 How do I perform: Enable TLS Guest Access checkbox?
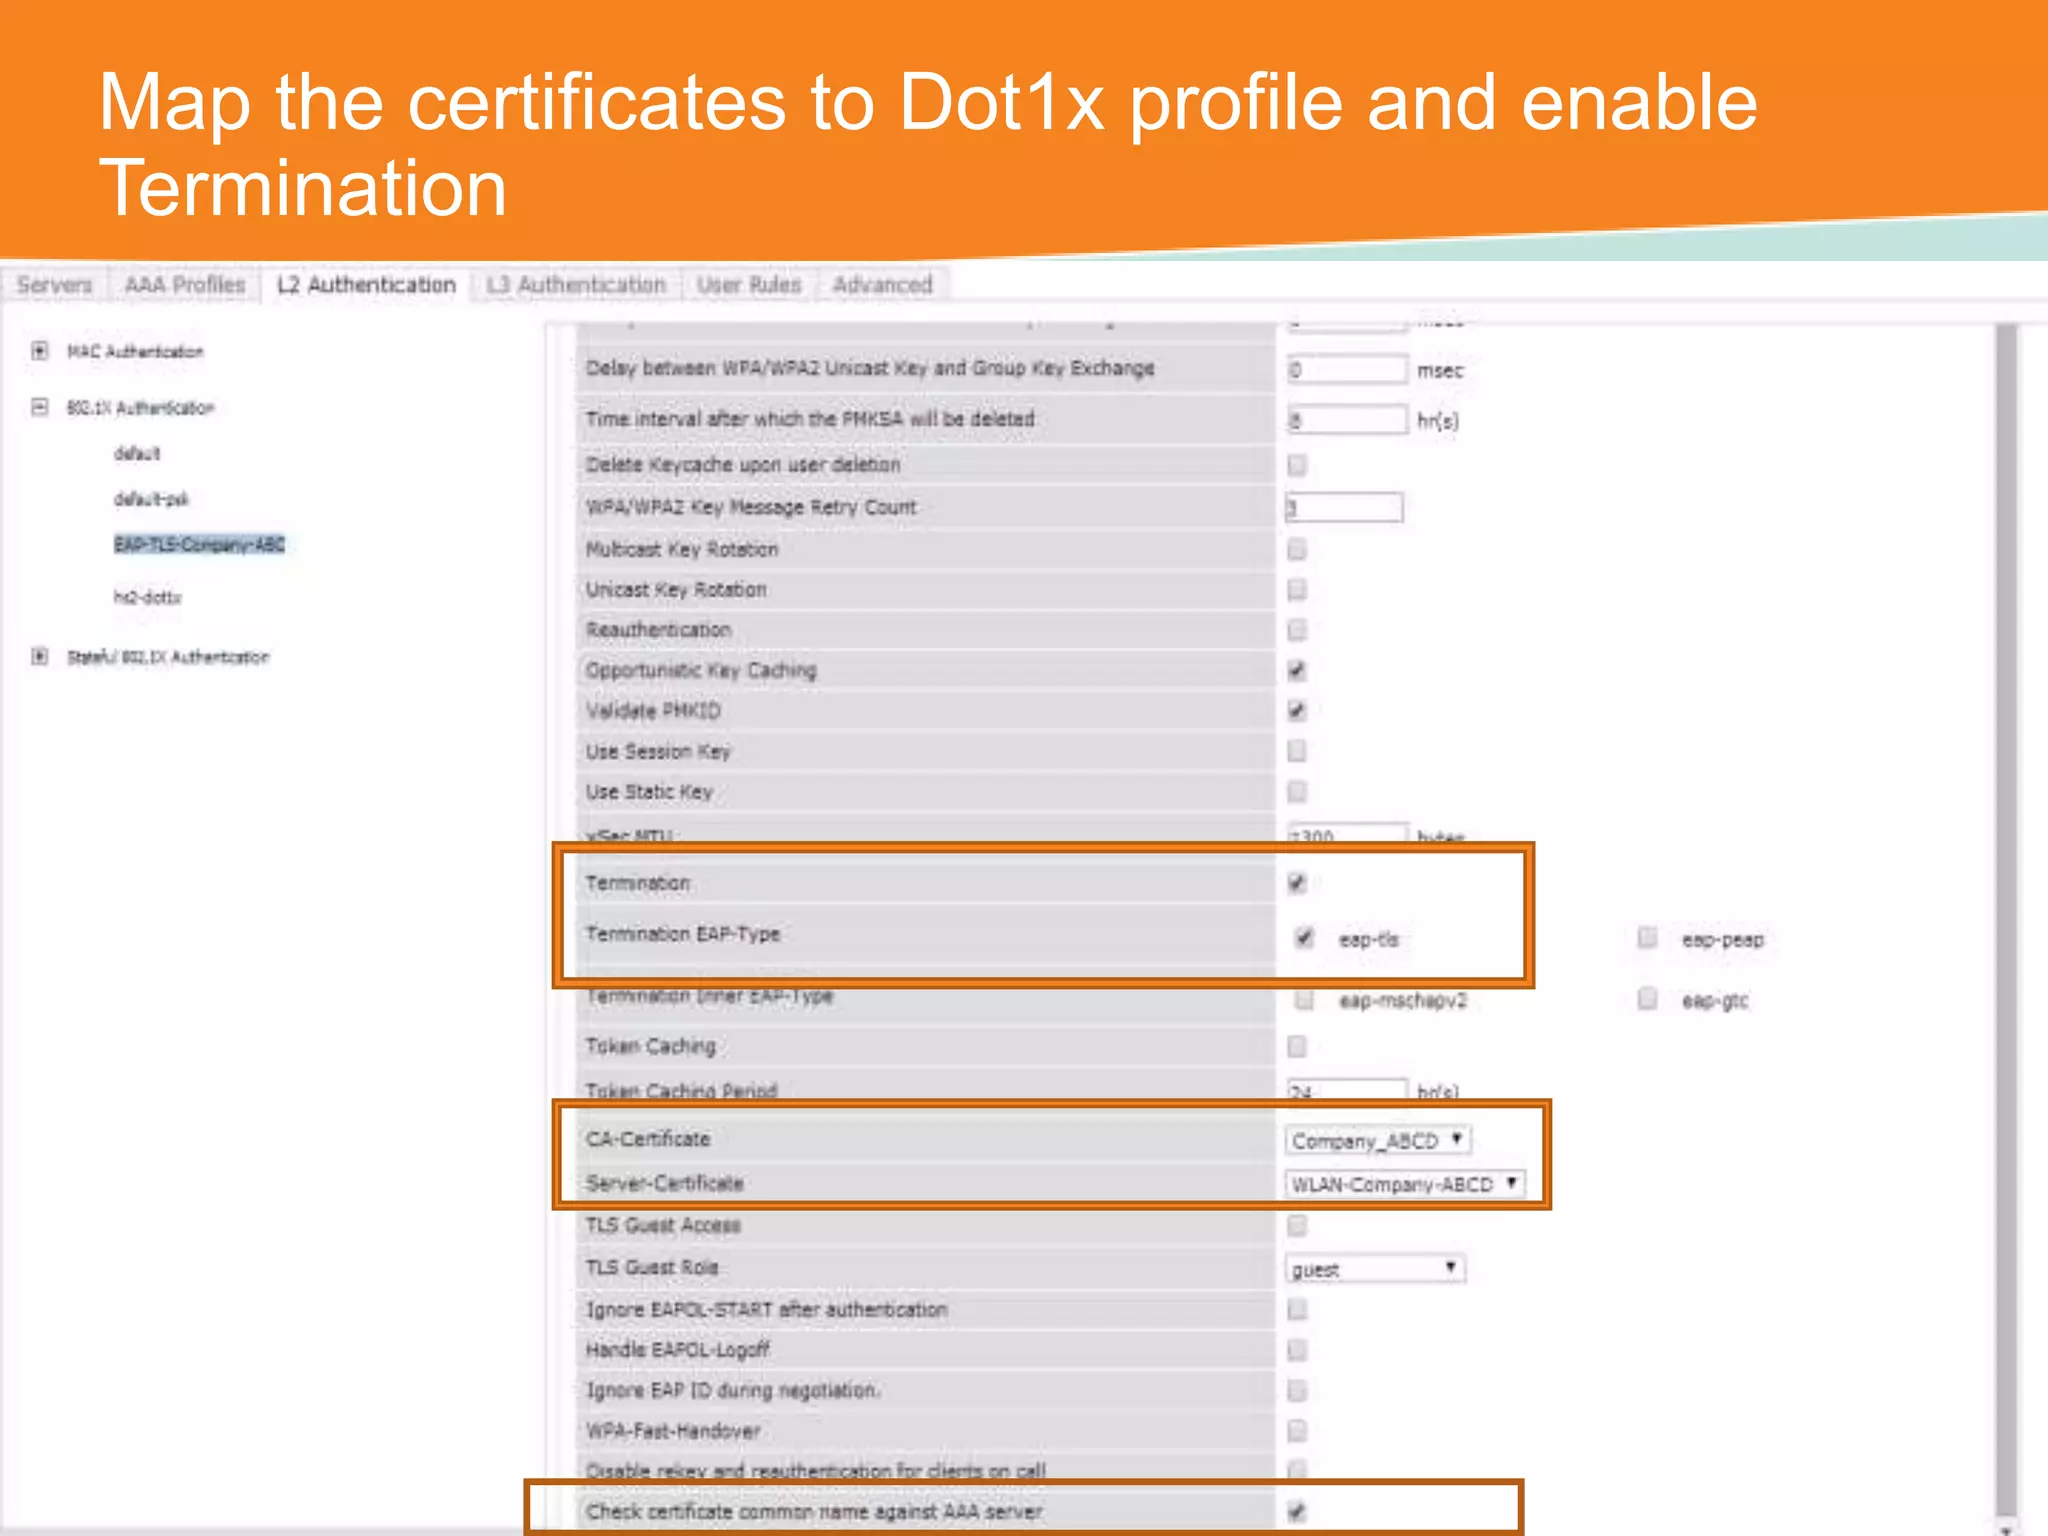pyautogui.click(x=1297, y=1226)
